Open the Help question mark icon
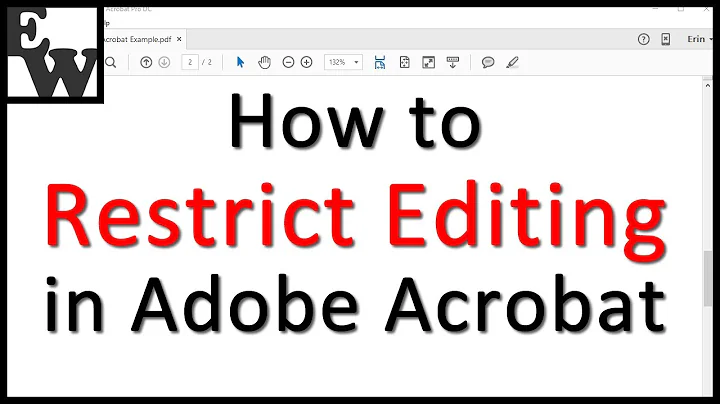The image size is (720, 404). 644,39
